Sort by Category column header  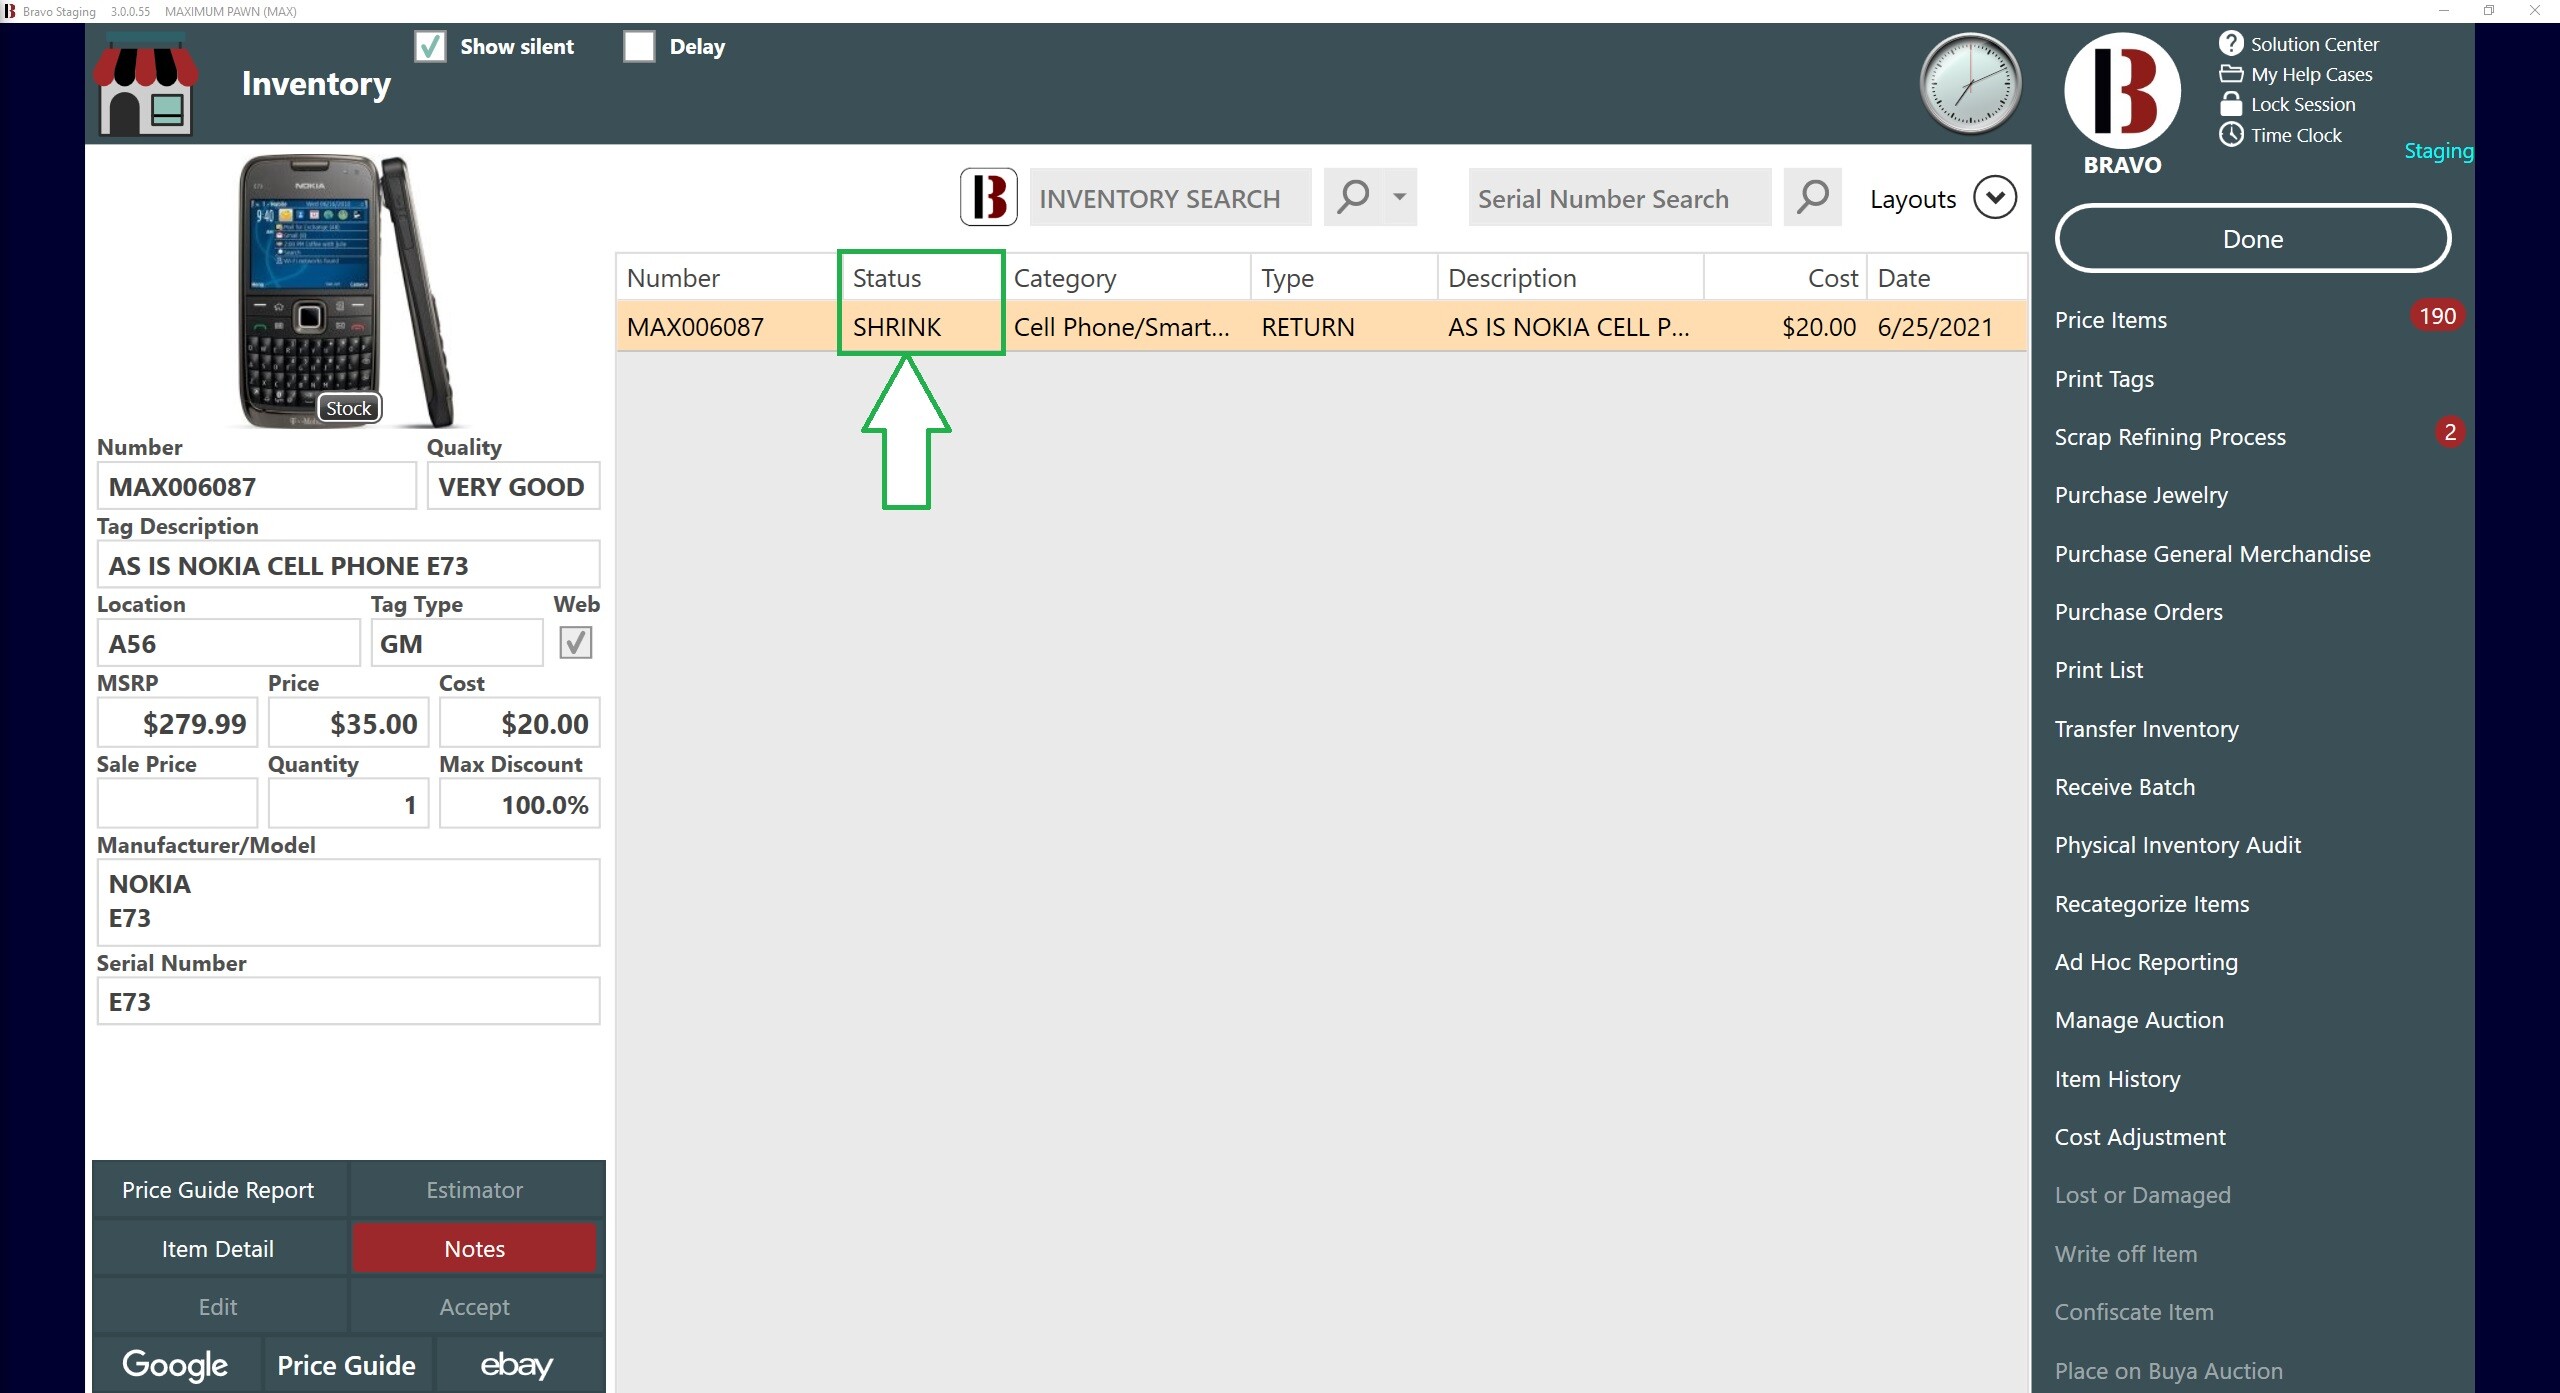(1127, 278)
